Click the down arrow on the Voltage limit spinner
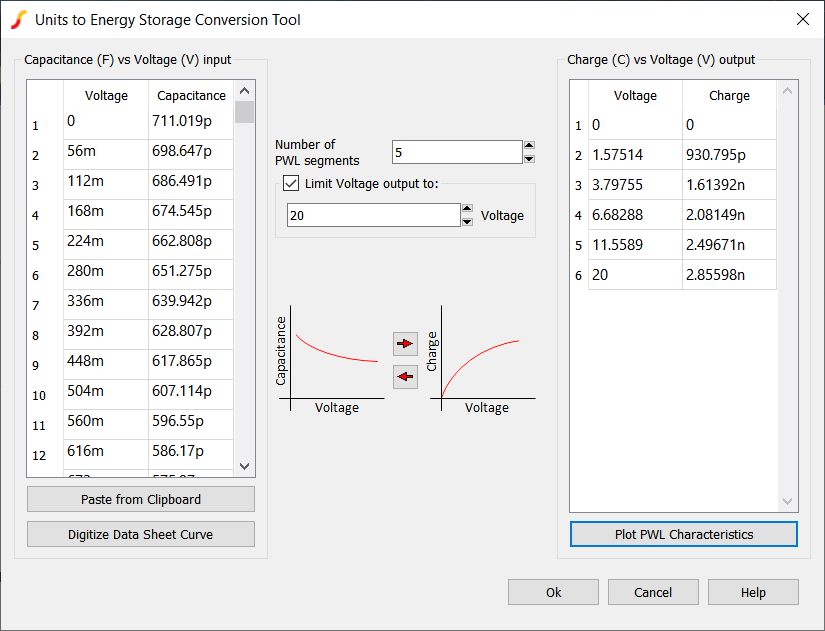The image size is (825, 631). coord(466,220)
